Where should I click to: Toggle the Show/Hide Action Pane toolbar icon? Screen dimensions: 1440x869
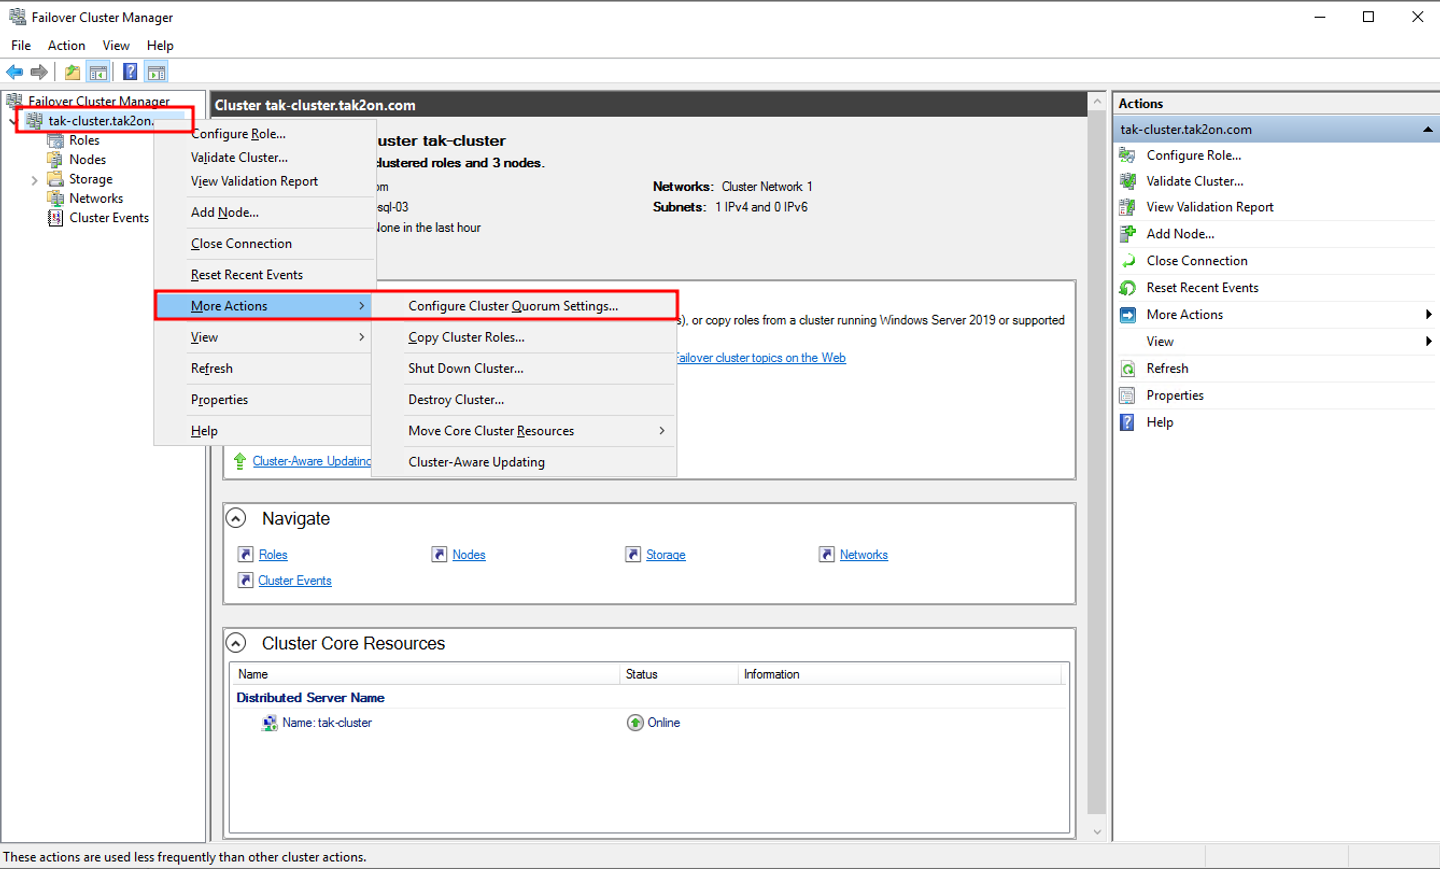click(x=156, y=72)
